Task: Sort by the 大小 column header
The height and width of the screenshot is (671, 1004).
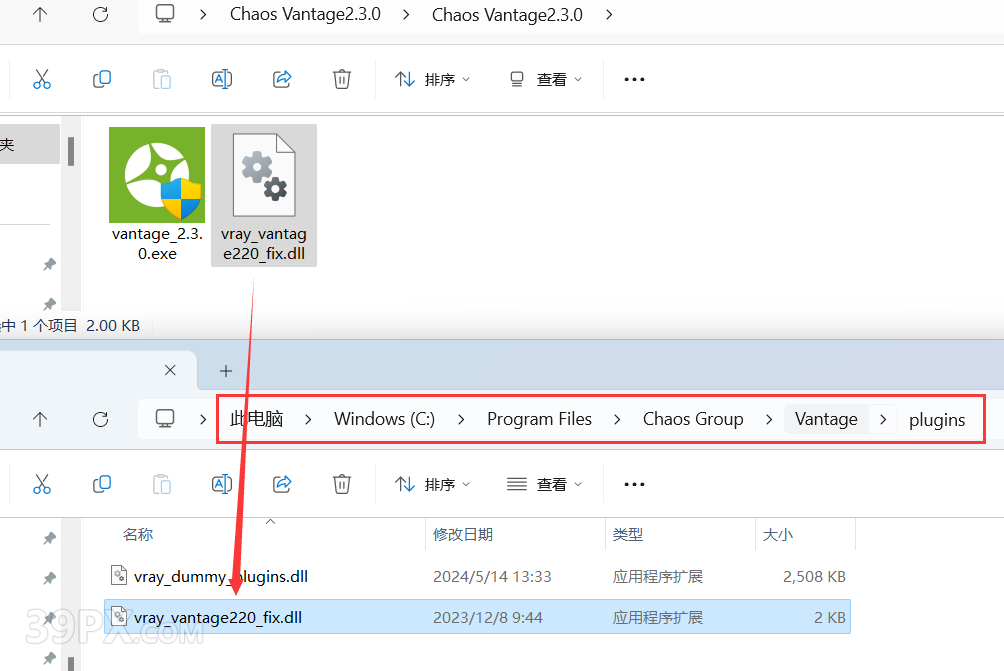Action: click(778, 535)
